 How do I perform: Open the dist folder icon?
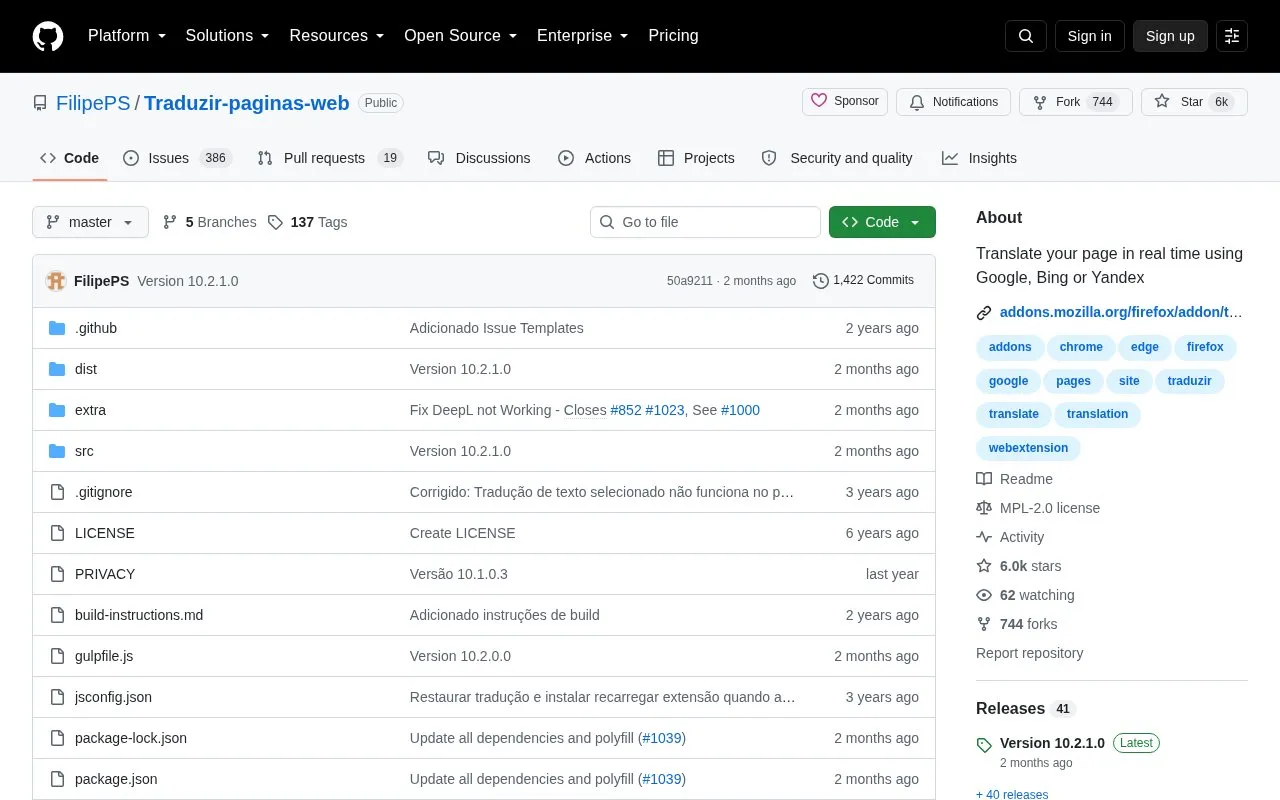[x=57, y=369]
